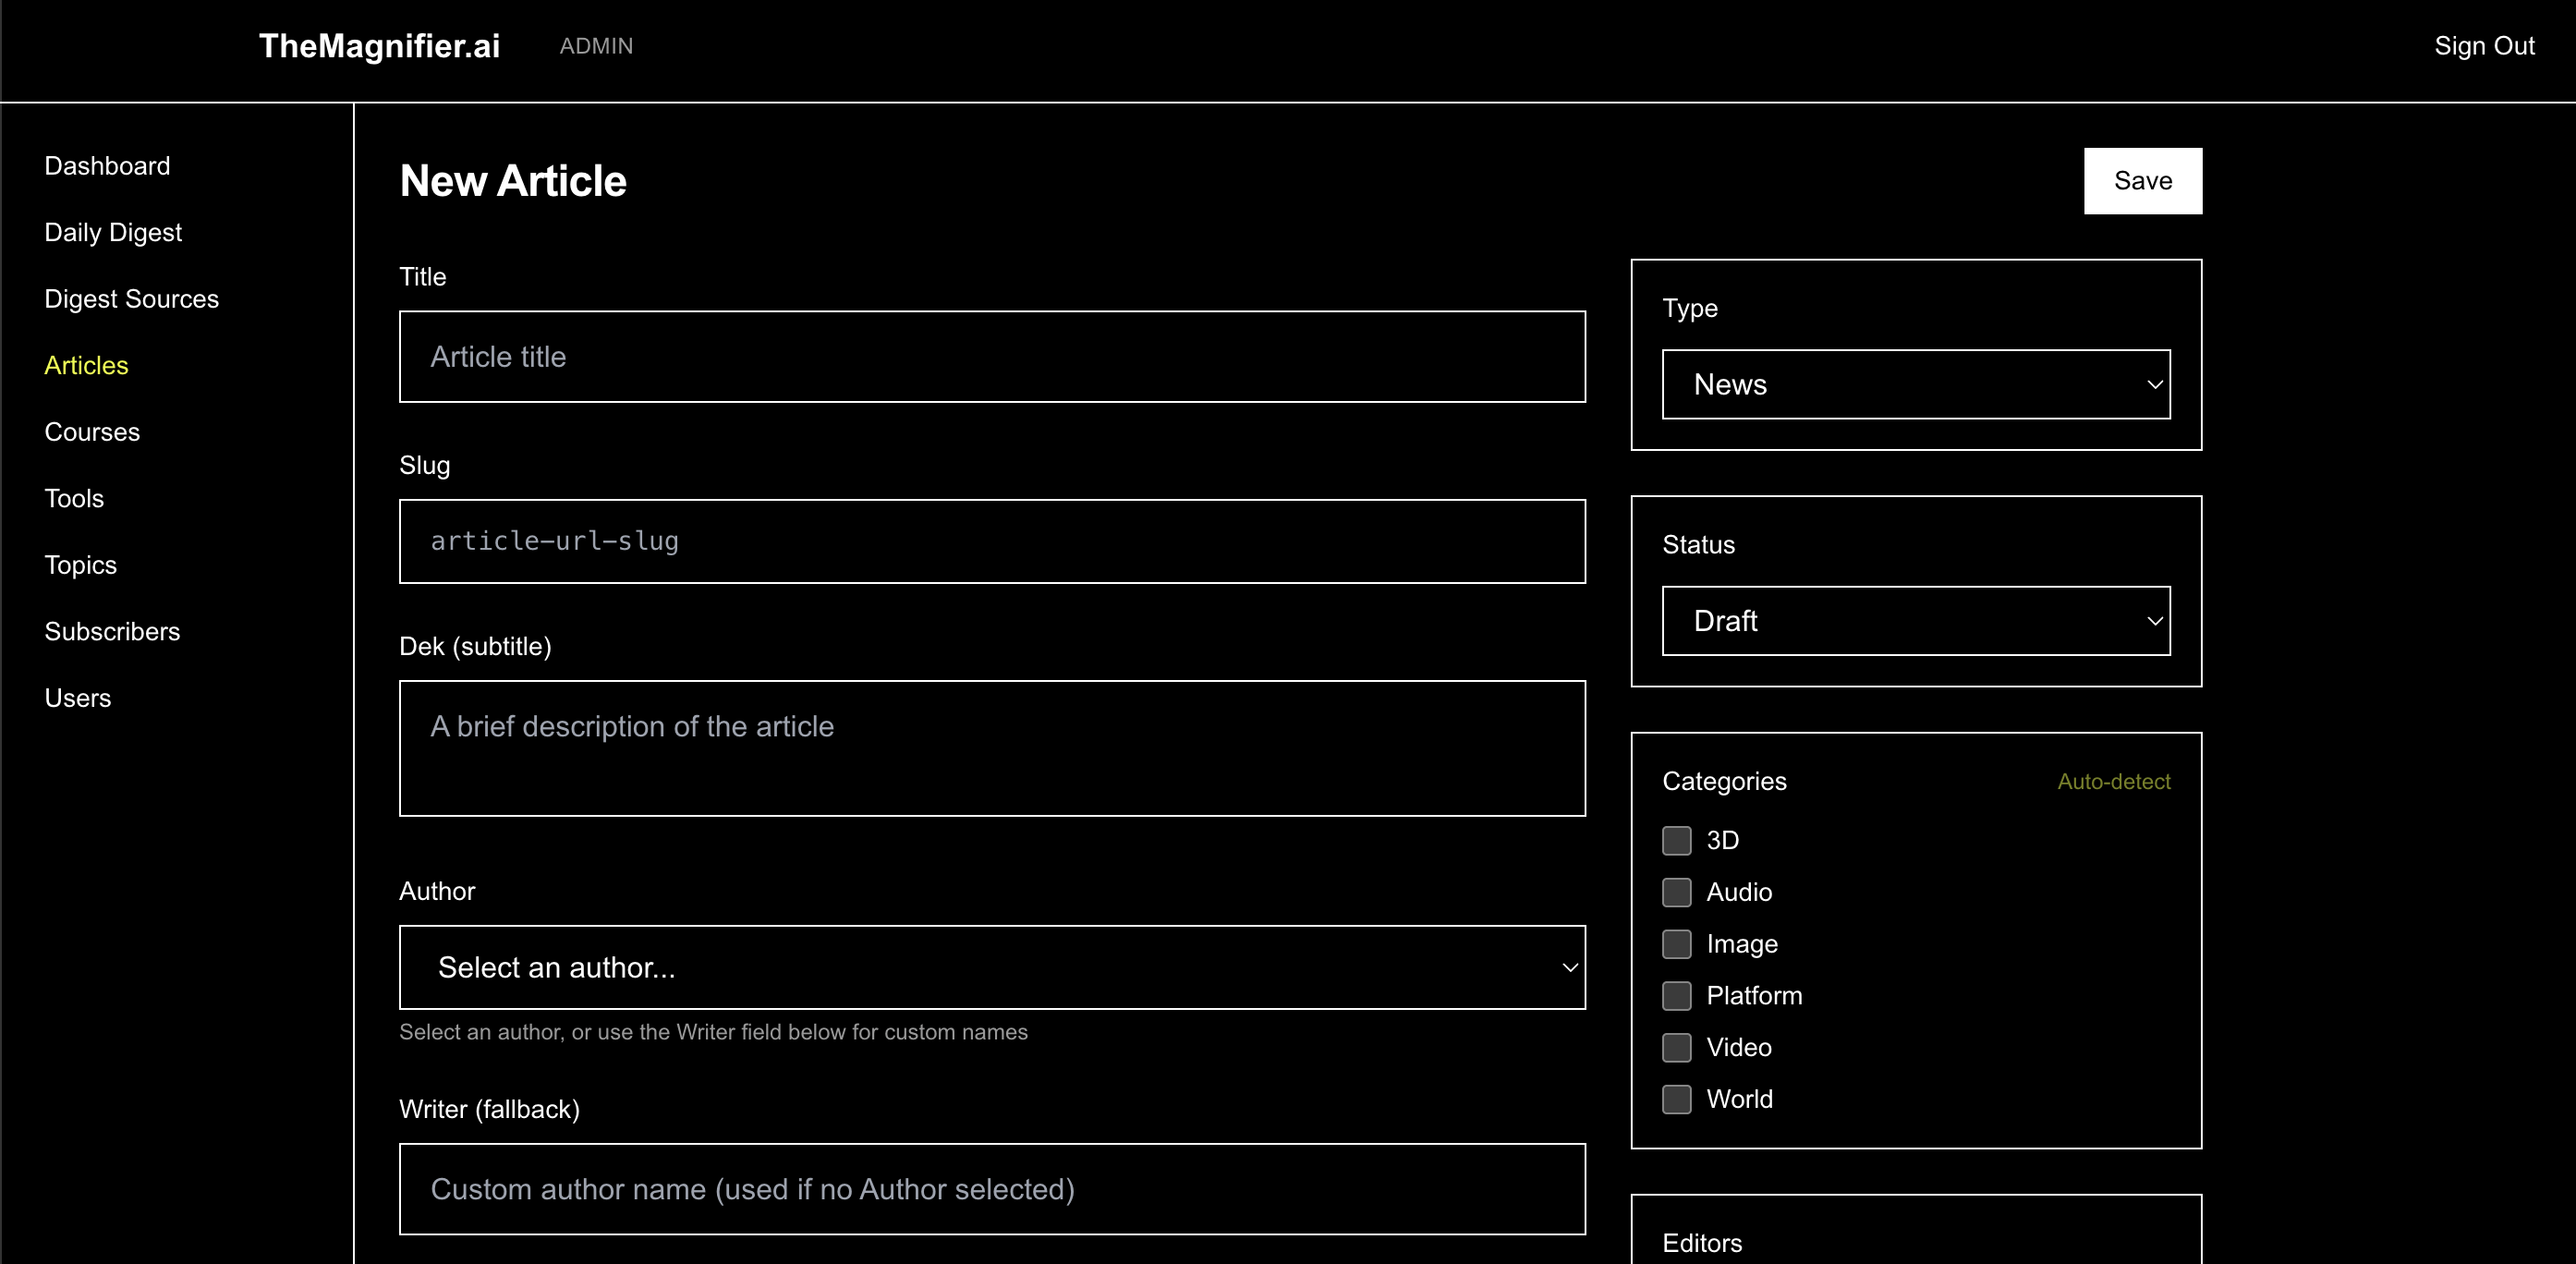Click the Auto-detect link for categories
The image size is (2576, 1264).
[x=2113, y=782]
